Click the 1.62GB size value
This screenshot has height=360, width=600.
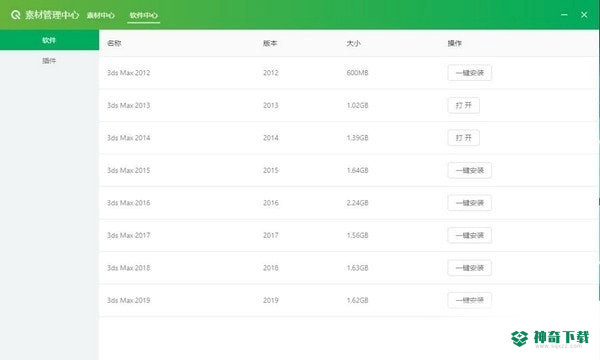point(357,300)
